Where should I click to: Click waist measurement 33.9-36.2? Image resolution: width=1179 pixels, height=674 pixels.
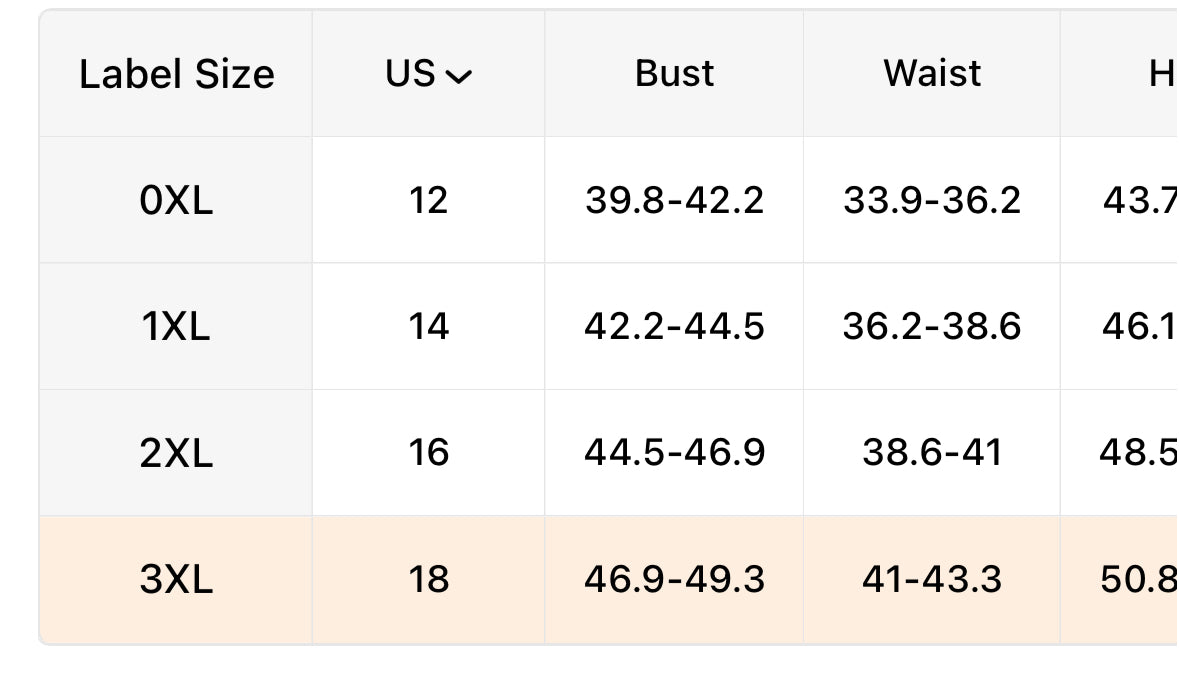(932, 201)
